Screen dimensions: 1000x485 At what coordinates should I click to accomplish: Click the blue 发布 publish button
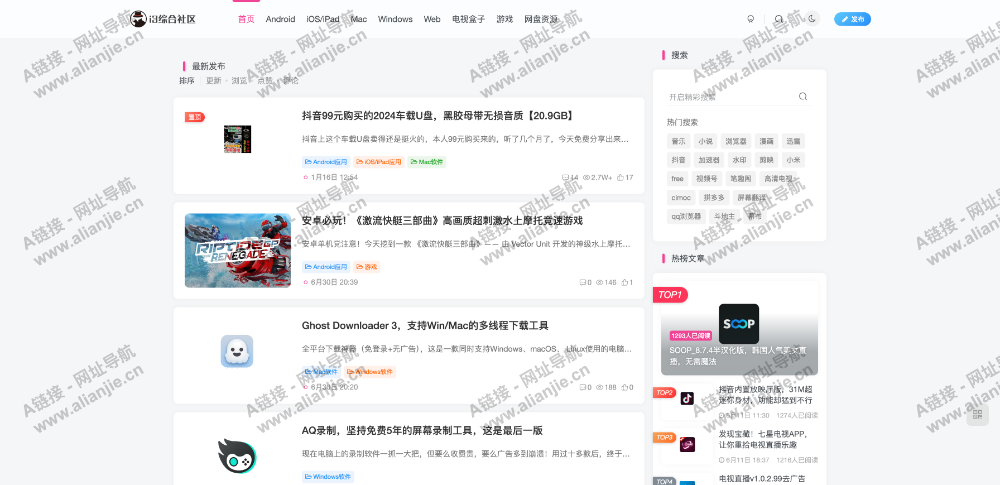coord(852,19)
